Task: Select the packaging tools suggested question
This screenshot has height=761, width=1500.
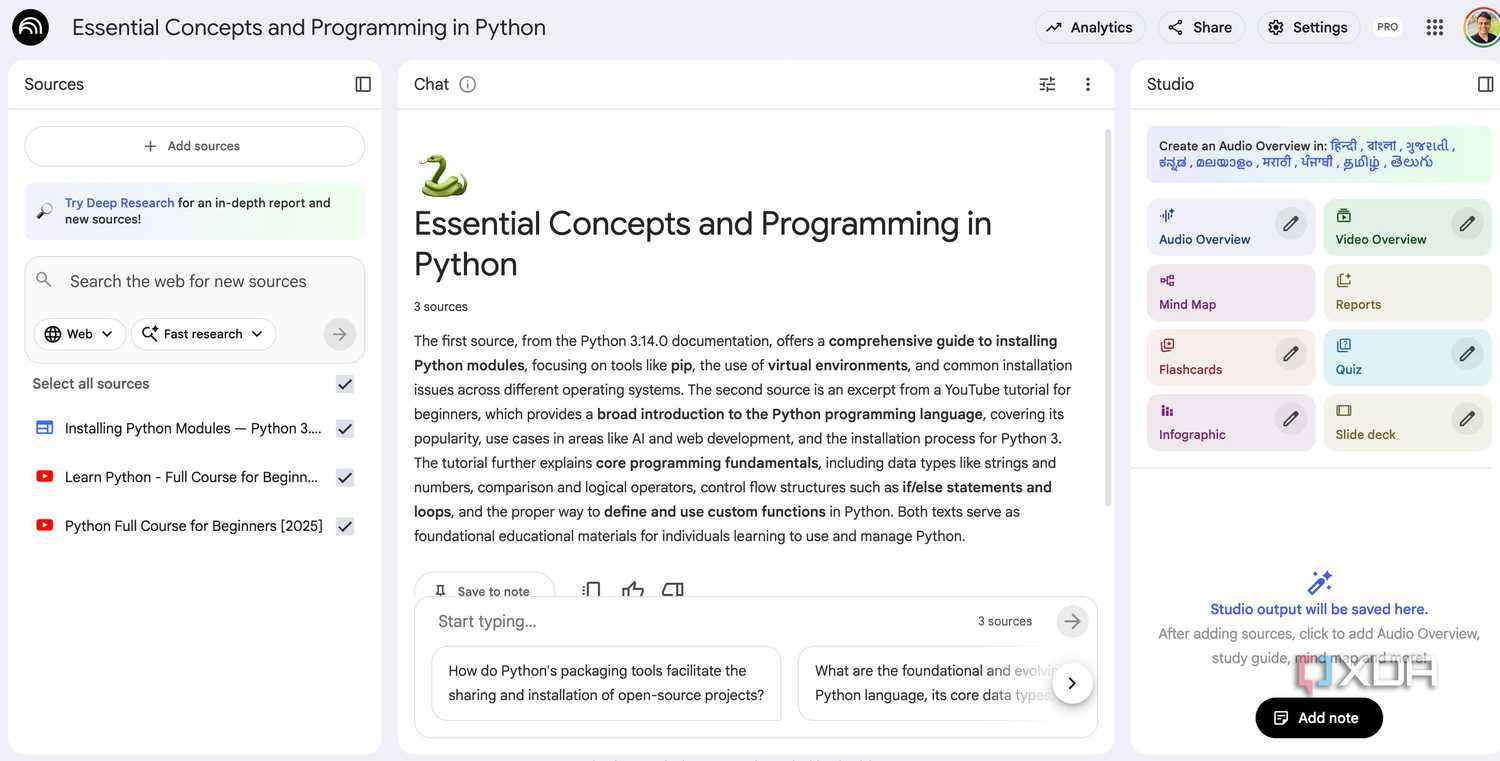Action: pyautogui.click(x=606, y=683)
